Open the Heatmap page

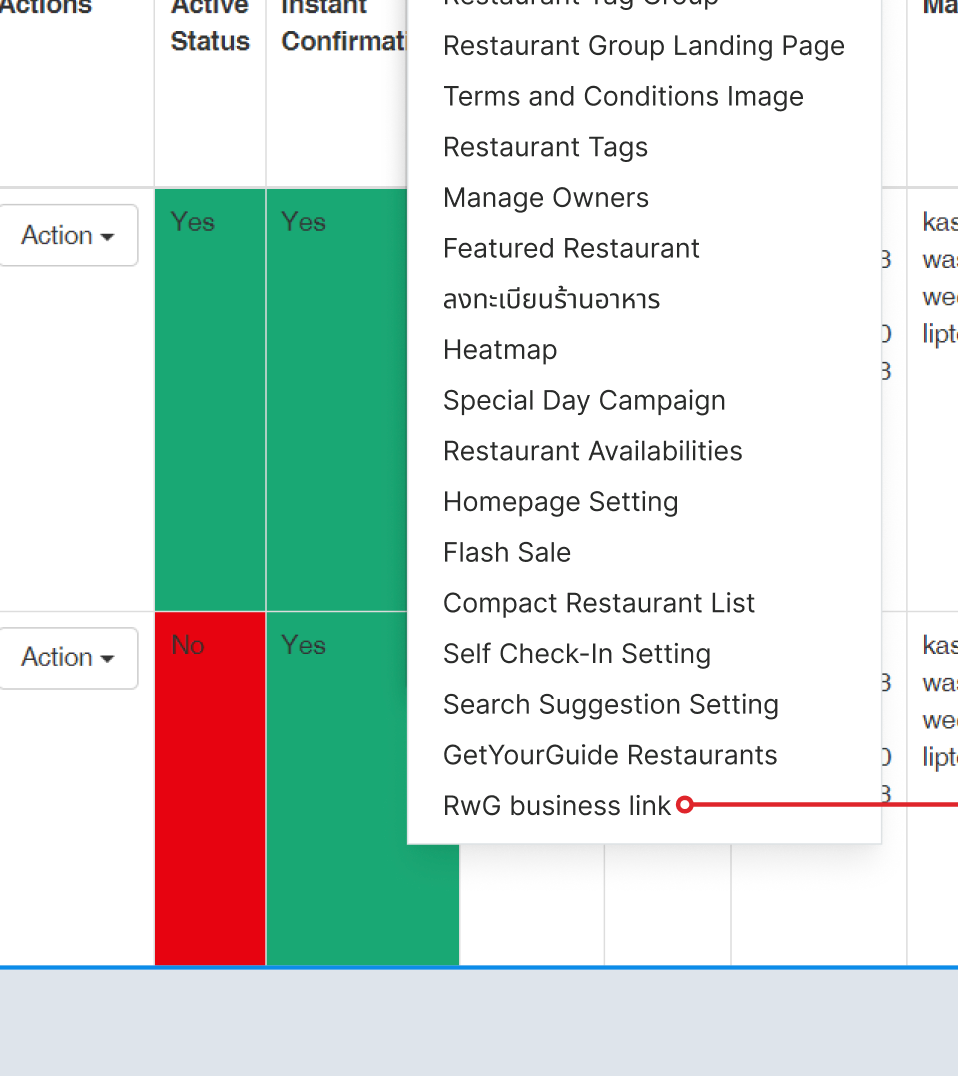coord(500,350)
